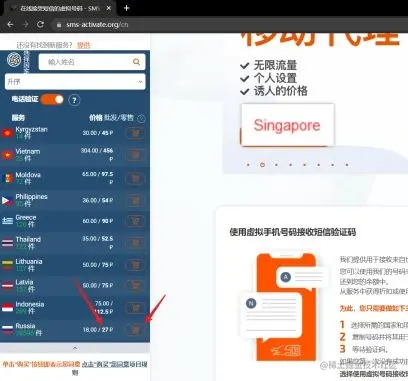This screenshot has width=408, height=381.
Task: Open the sort order dropdown
Action: point(75,82)
